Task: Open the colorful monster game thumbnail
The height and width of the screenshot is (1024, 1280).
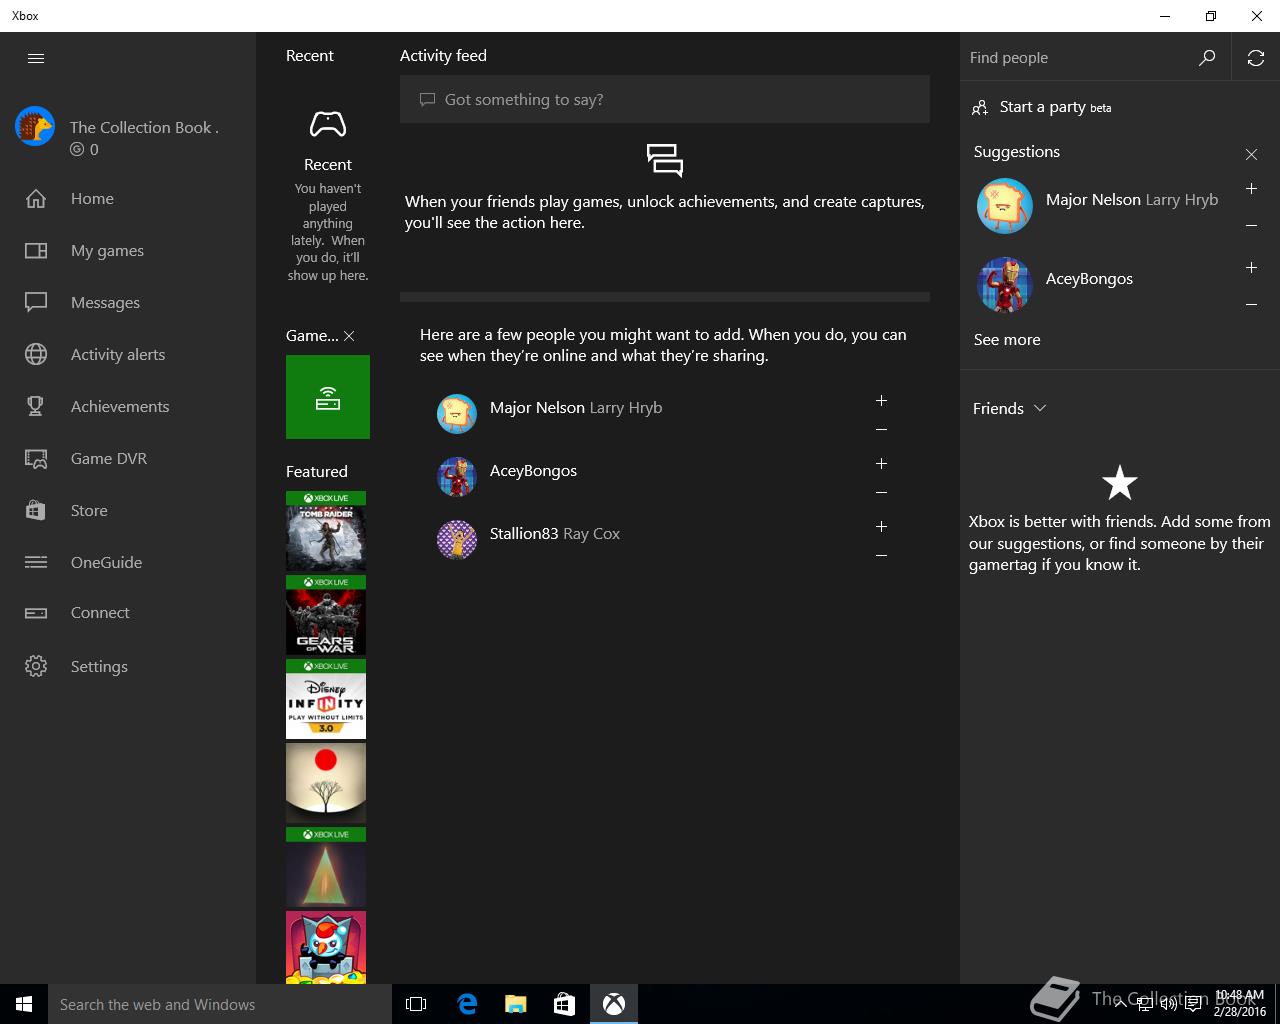Action: tap(326, 947)
